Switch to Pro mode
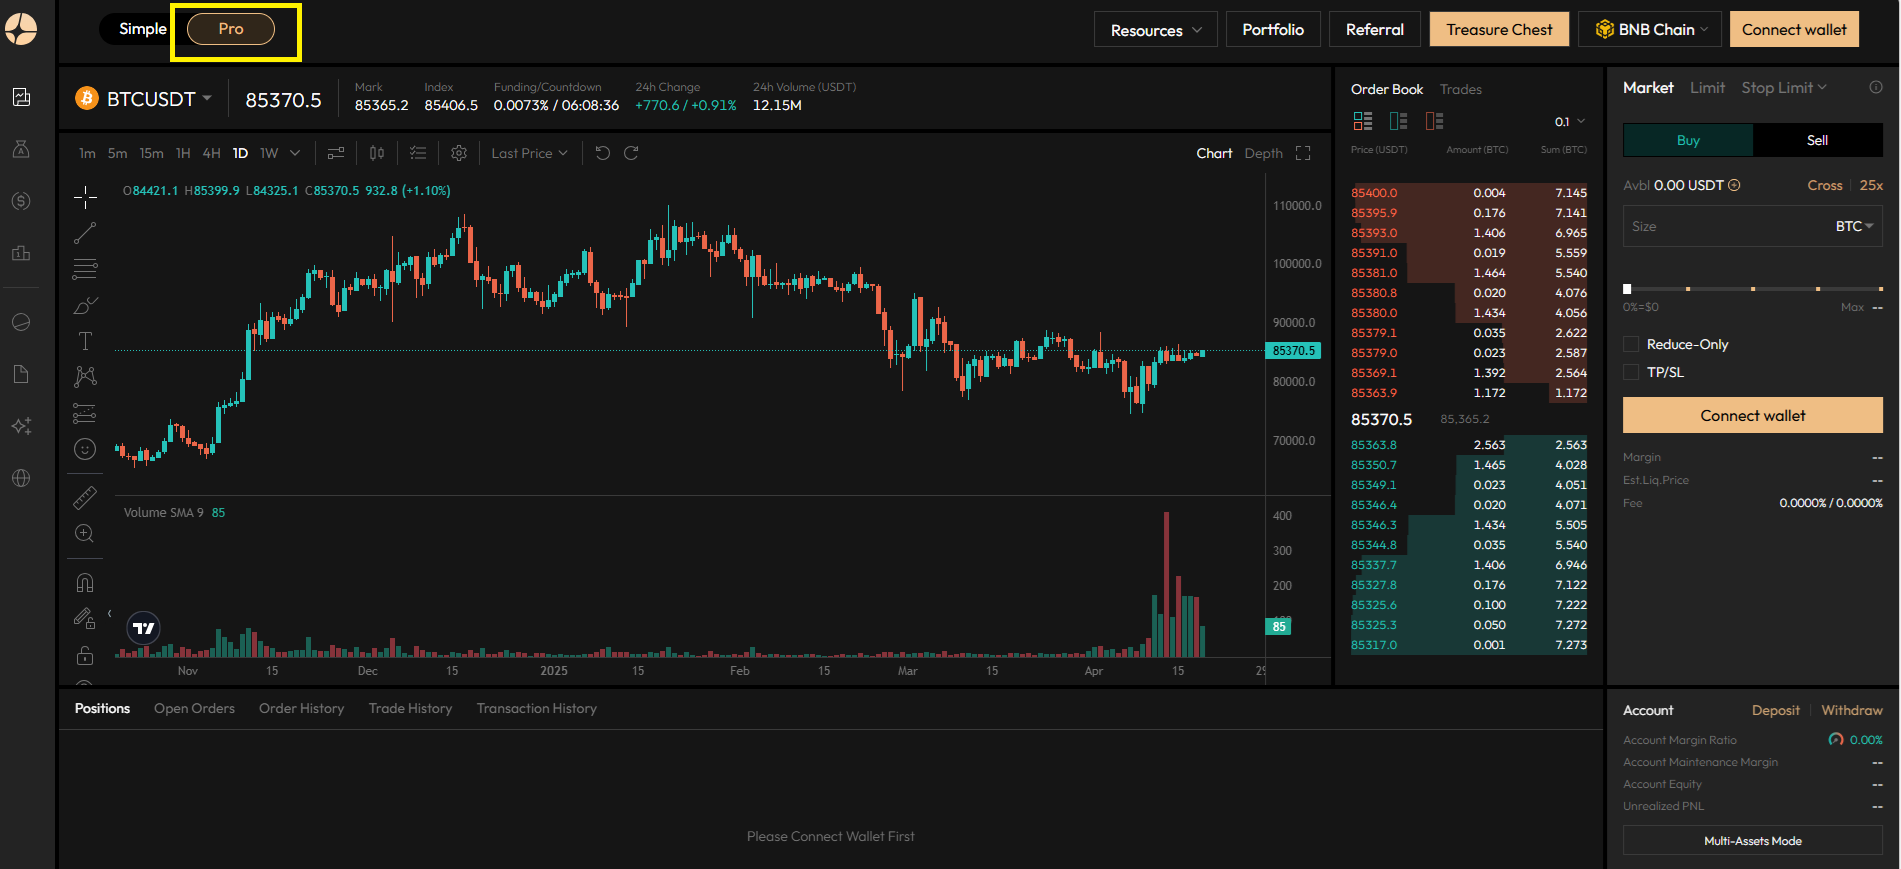1901x869 pixels. (231, 29)
